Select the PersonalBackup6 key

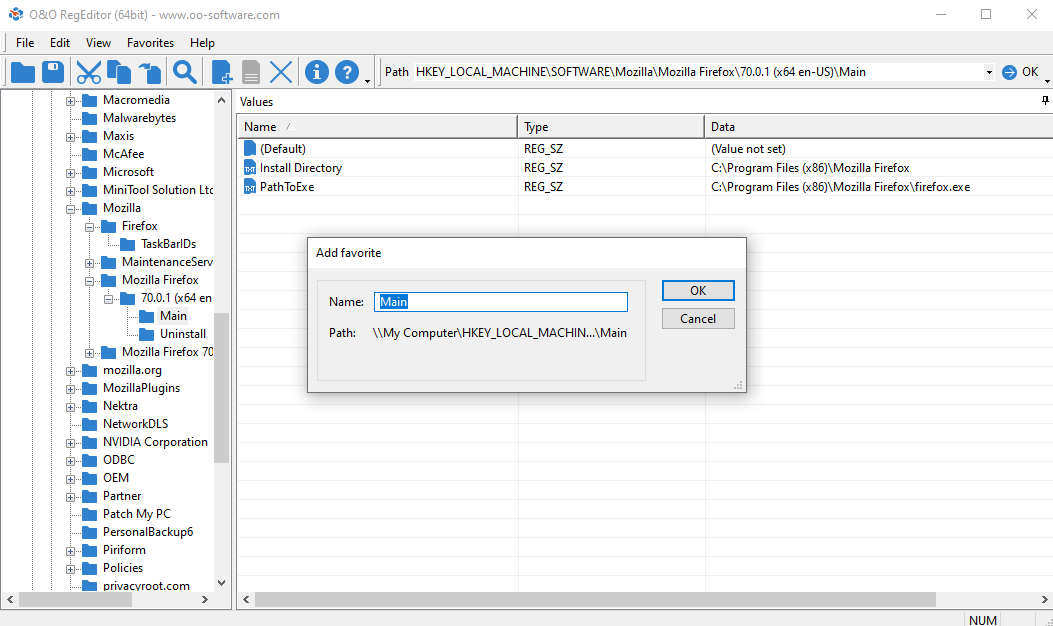(x=148, y=532)
